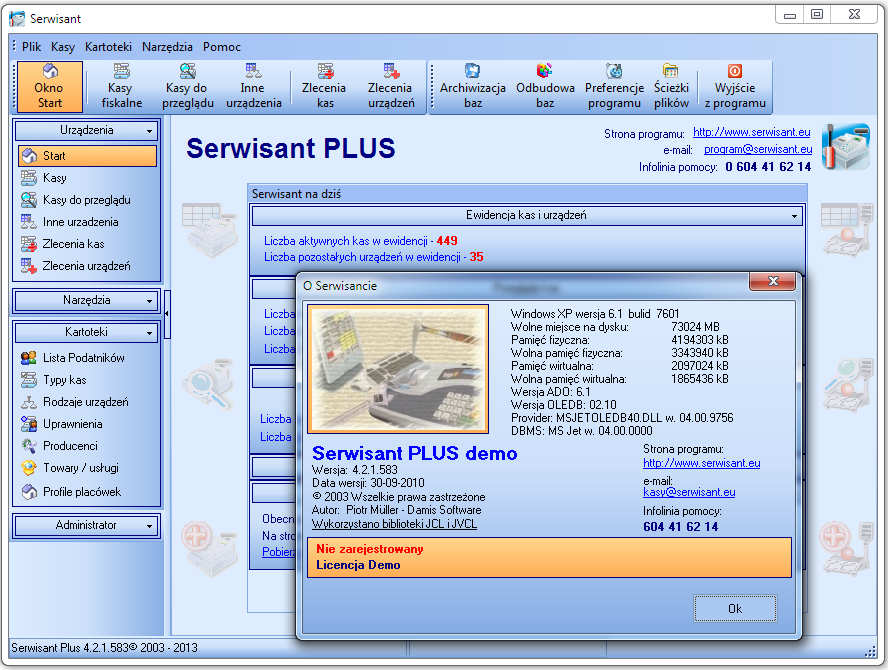Open Wykorzystano biblioteki JCL i JVCL link
Image resolution: width=888 pixels, height=670 pixels.
(394, 524)
